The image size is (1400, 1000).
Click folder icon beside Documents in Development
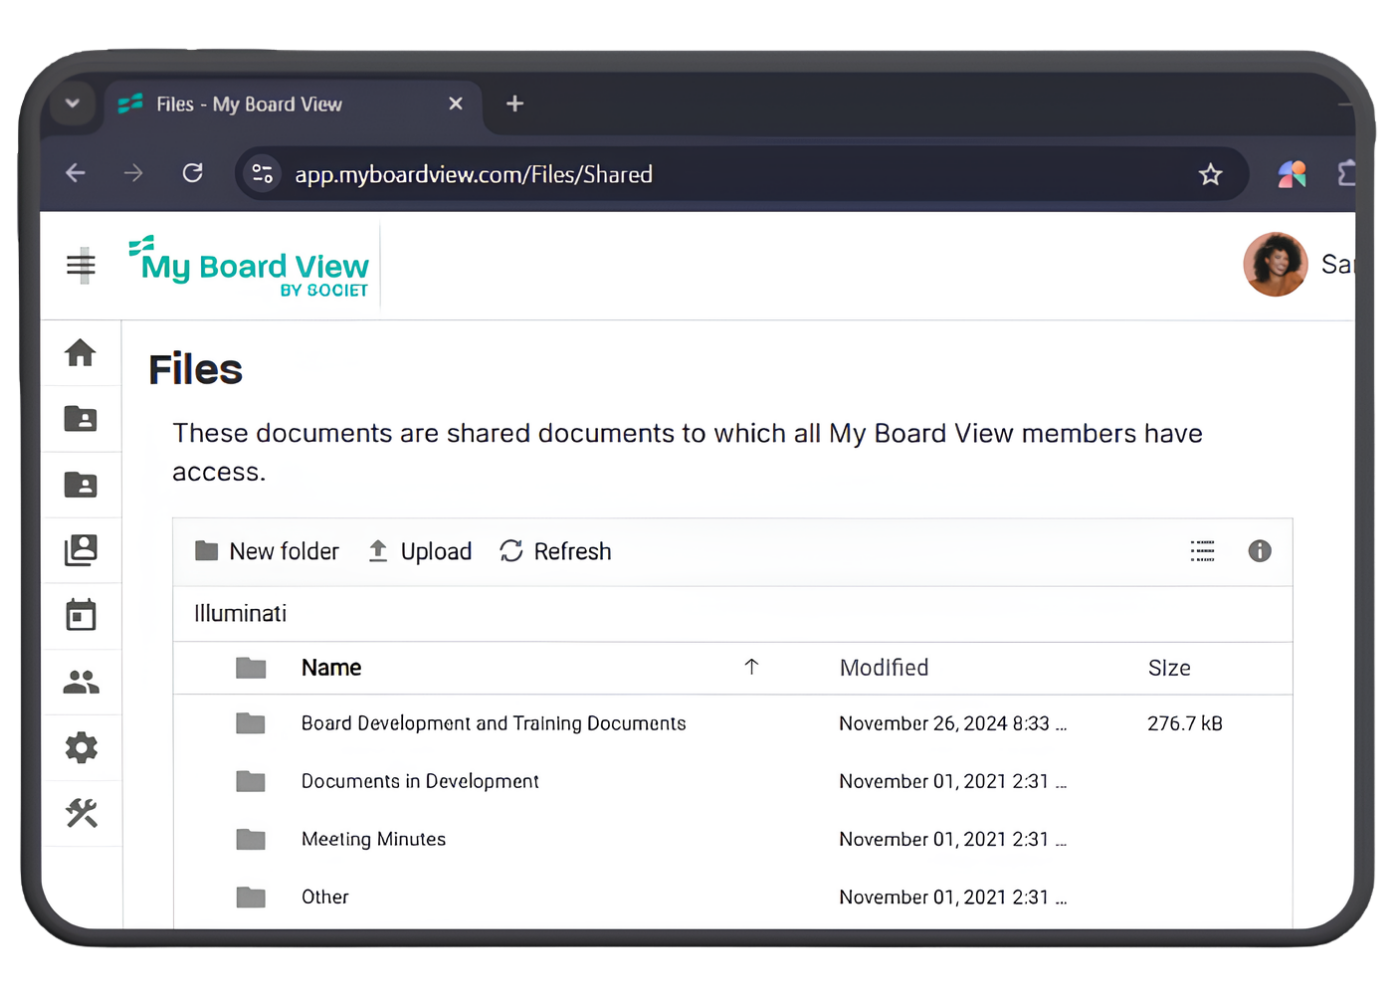[x=251, y=781]
